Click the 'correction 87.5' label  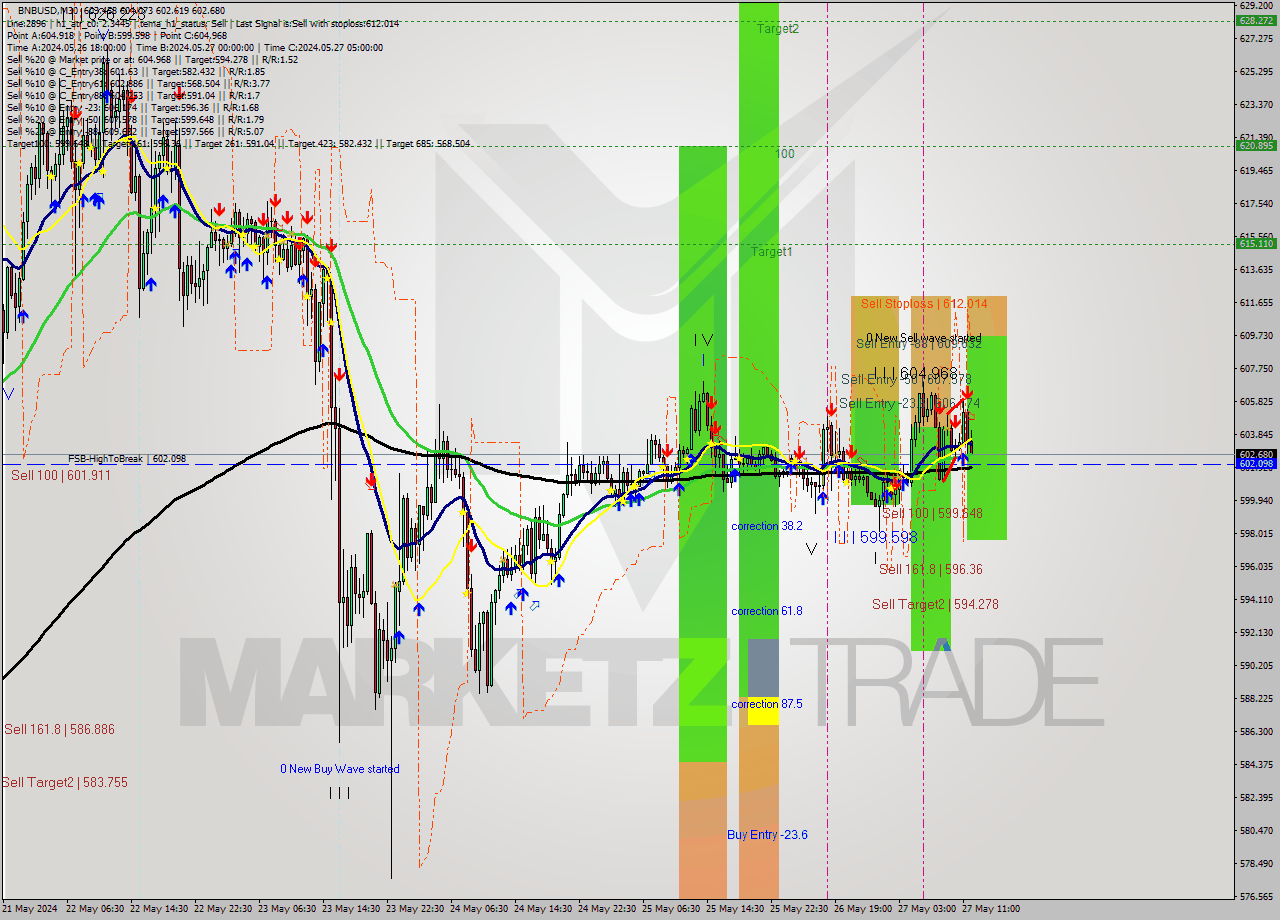tap(766, 704)
